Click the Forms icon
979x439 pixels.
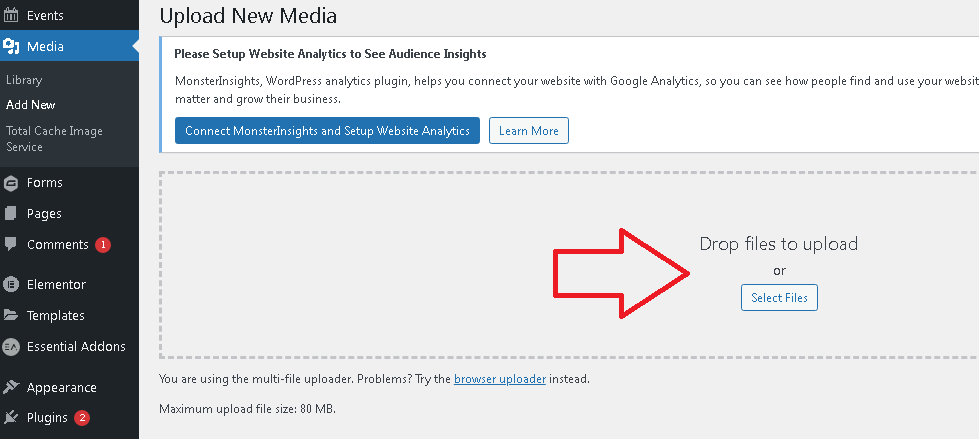point(11,183)
